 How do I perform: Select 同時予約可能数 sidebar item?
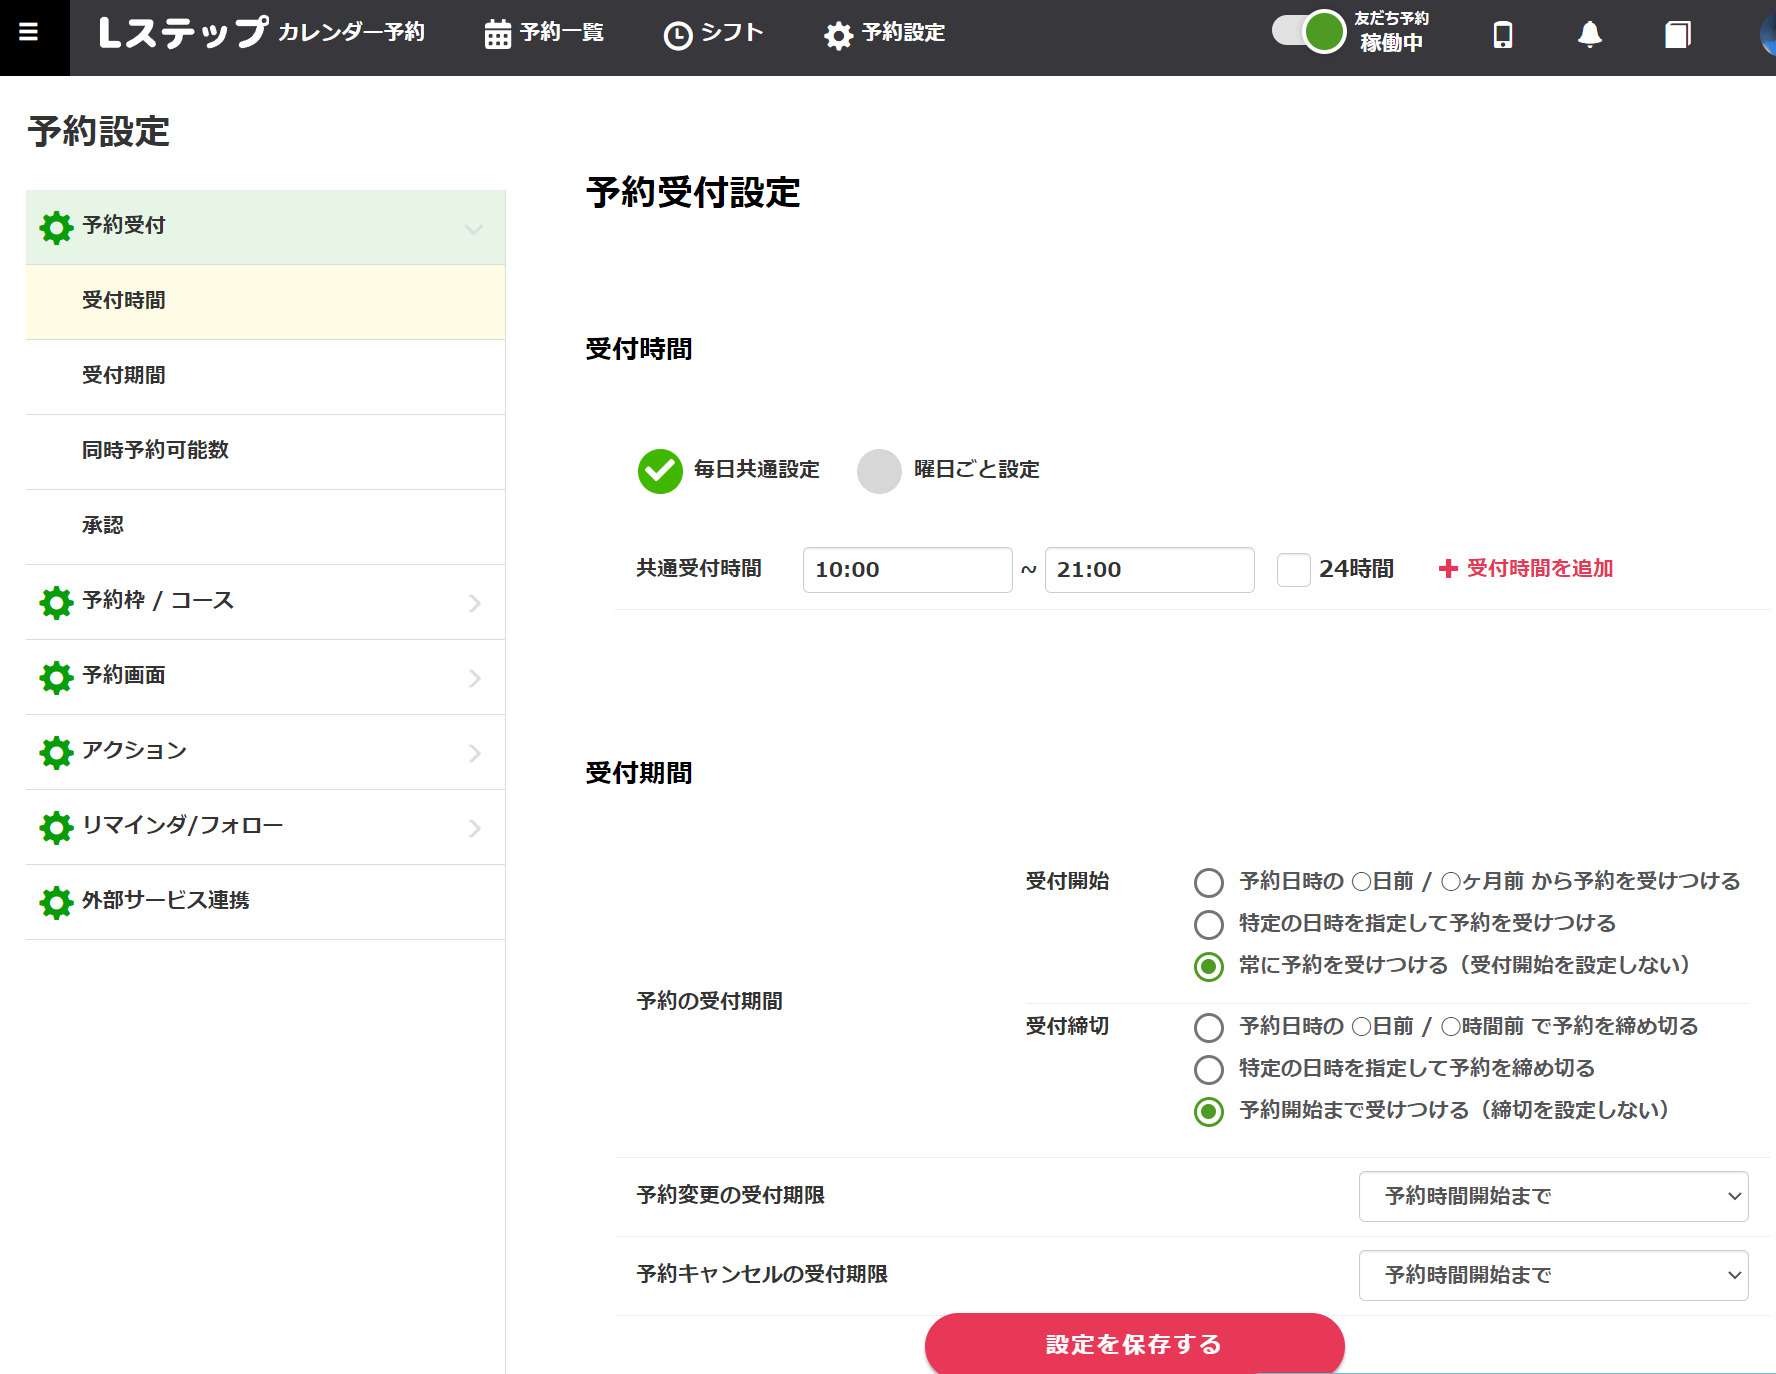tap(265, 452)
